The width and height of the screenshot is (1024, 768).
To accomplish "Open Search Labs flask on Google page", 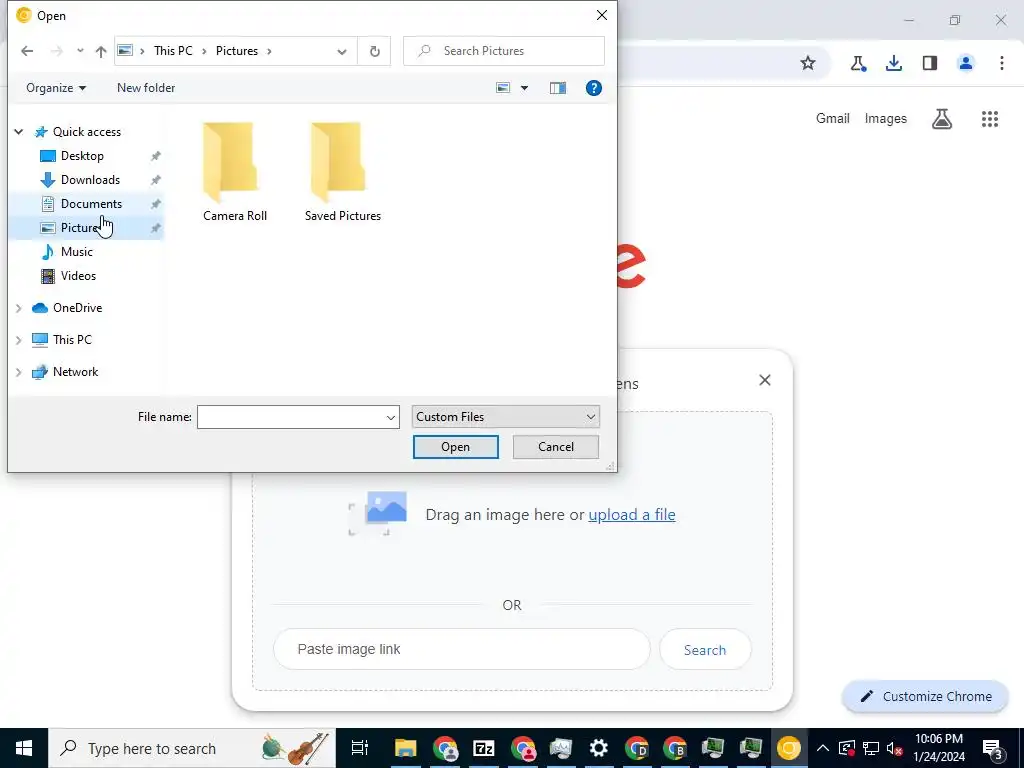I will click(x=942, y=119).
